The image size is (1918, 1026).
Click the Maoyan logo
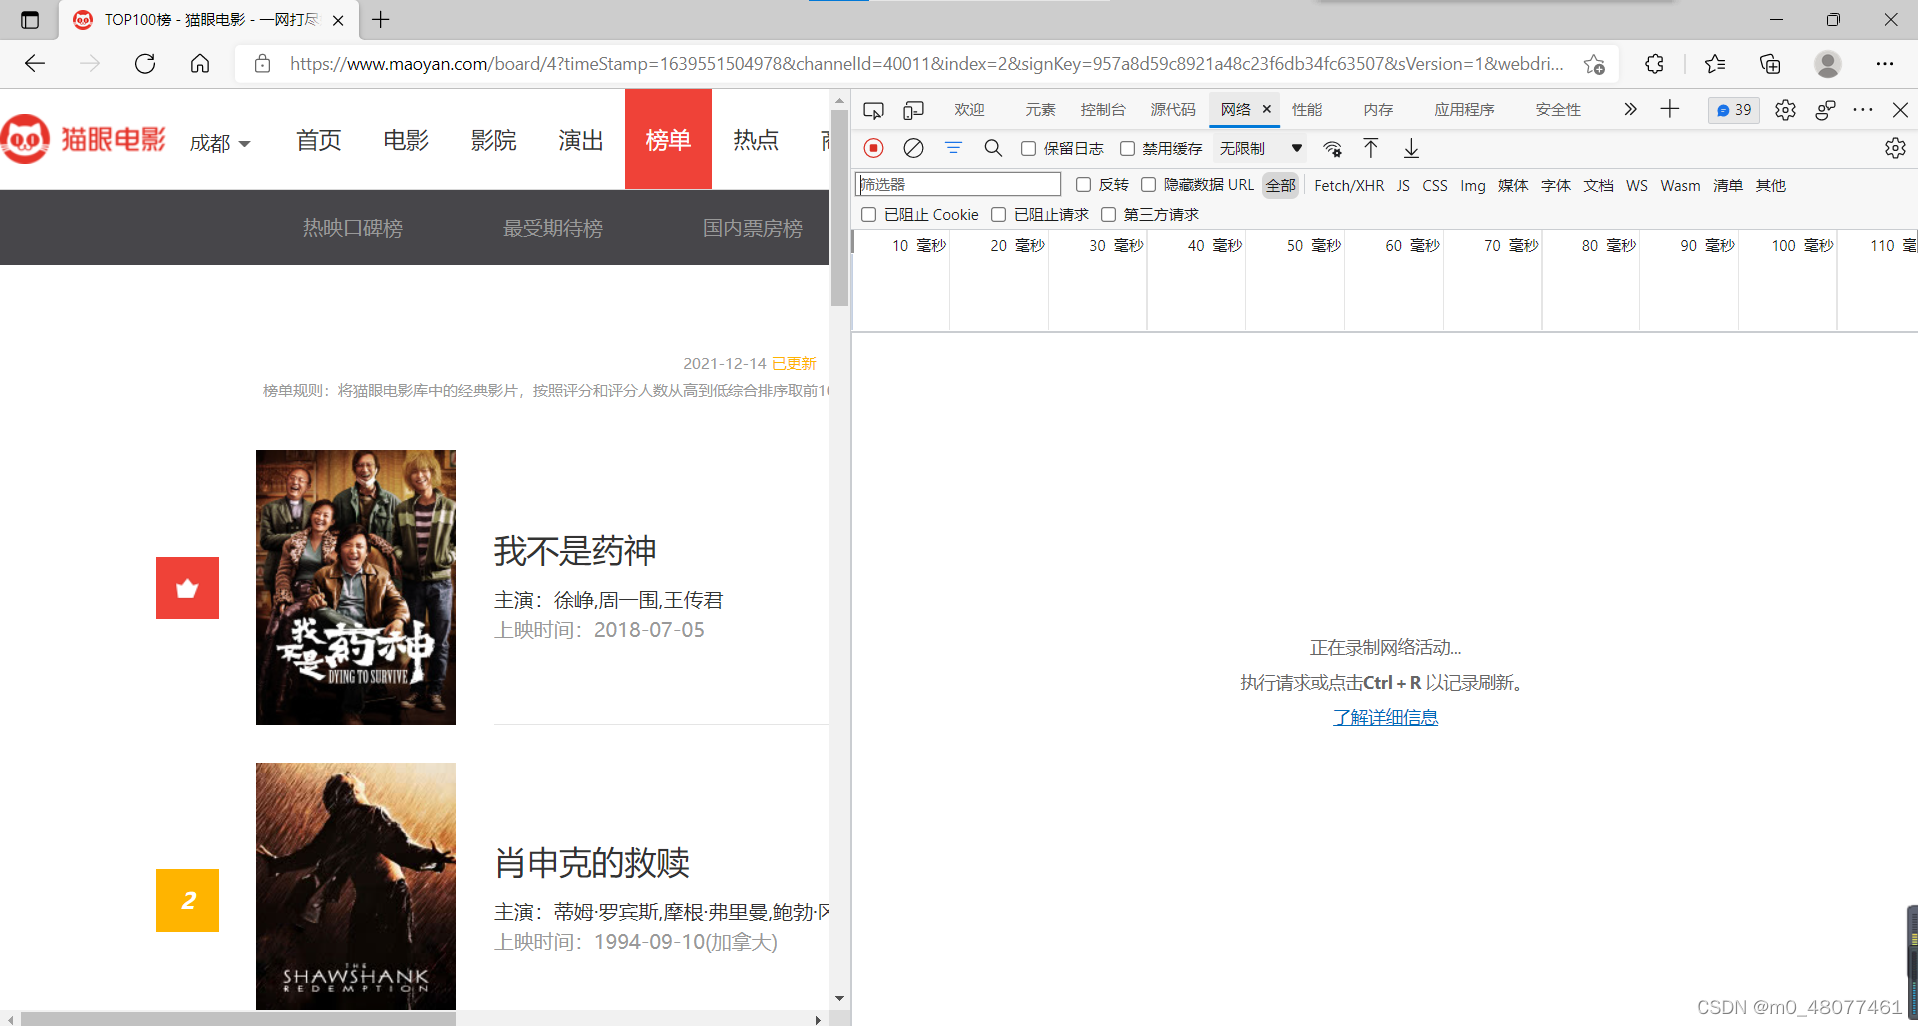(84, 139)
